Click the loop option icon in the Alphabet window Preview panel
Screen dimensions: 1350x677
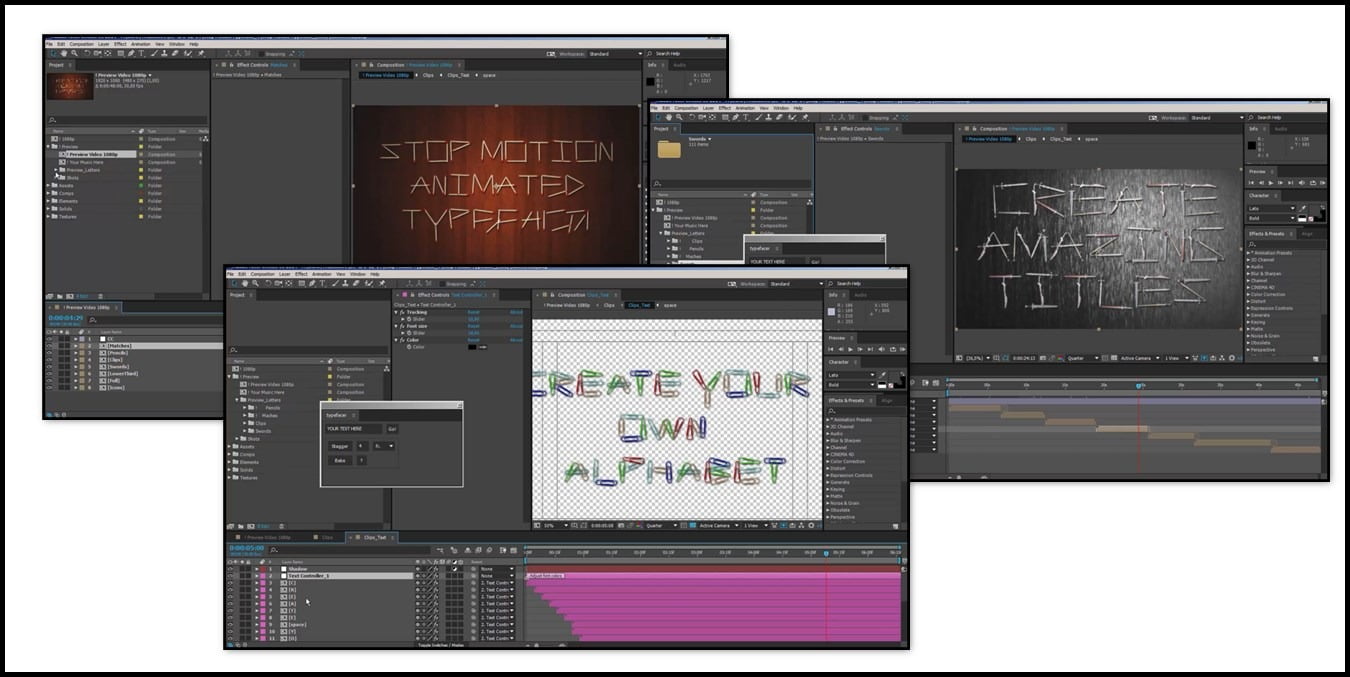click(x=893, y=349)
